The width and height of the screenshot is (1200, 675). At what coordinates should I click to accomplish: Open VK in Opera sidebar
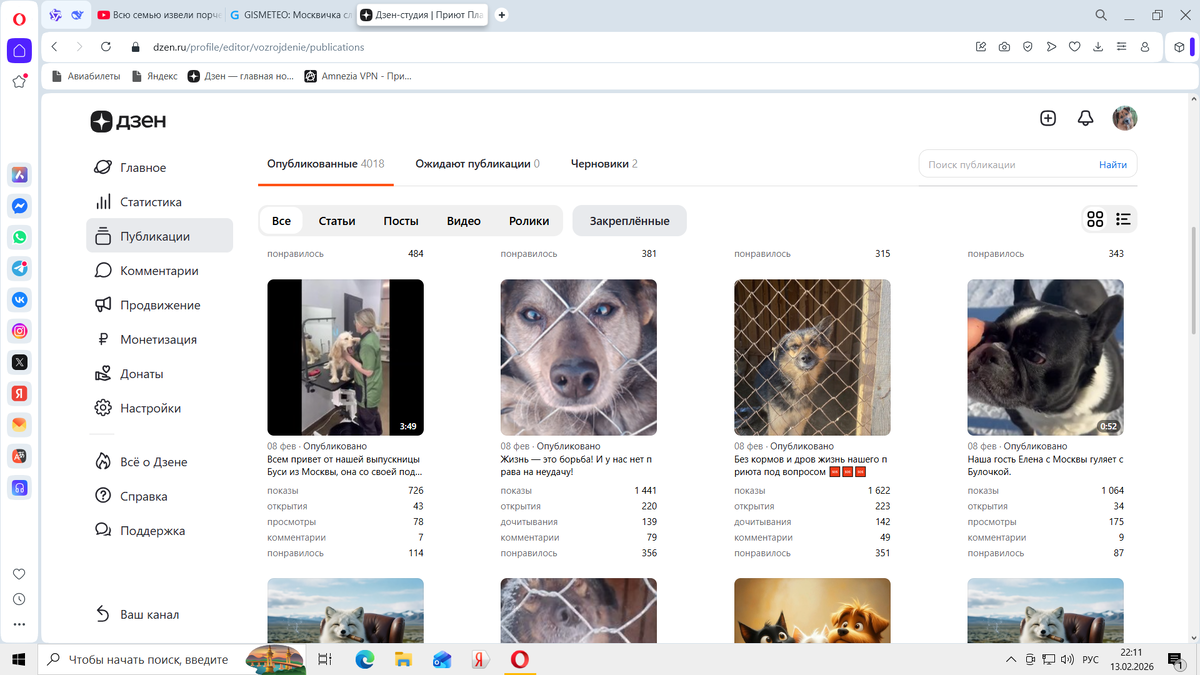click(x=19, y=299)
